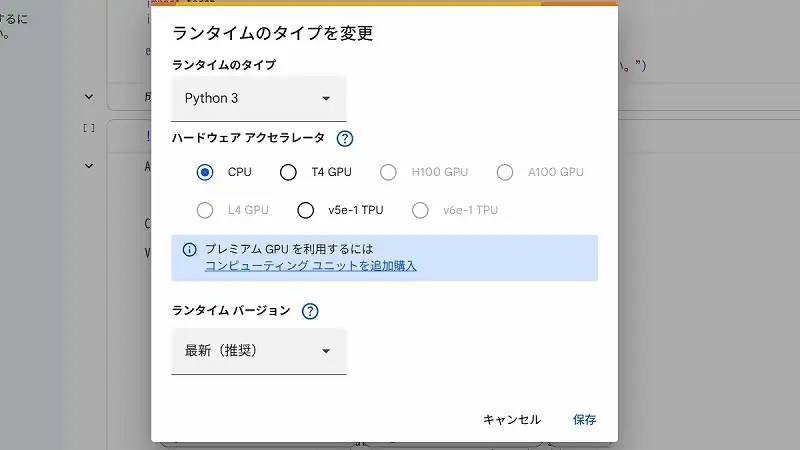Open the Python 3 runtime type dropdown
Image resolution: width=800 pixels, height=450 pixels.
258,98
